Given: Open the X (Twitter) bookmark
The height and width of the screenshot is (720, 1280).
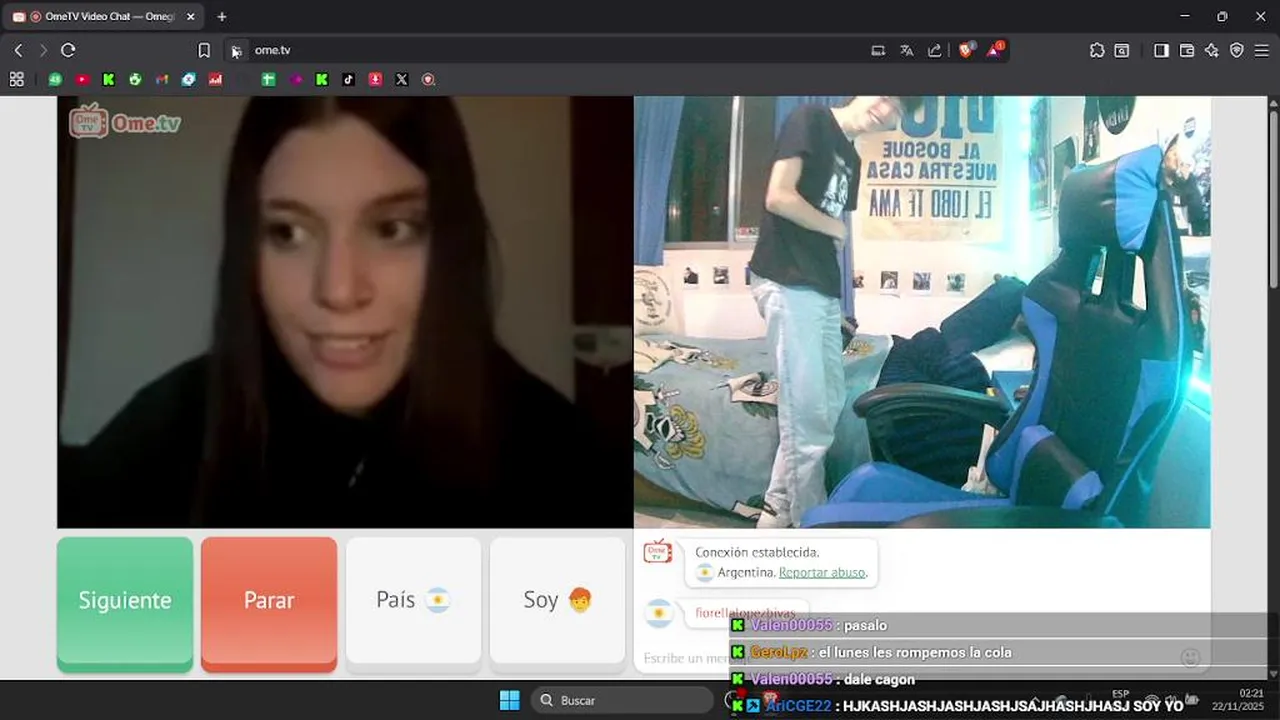Looking at the screenshot, I should [x=402, y=79].
